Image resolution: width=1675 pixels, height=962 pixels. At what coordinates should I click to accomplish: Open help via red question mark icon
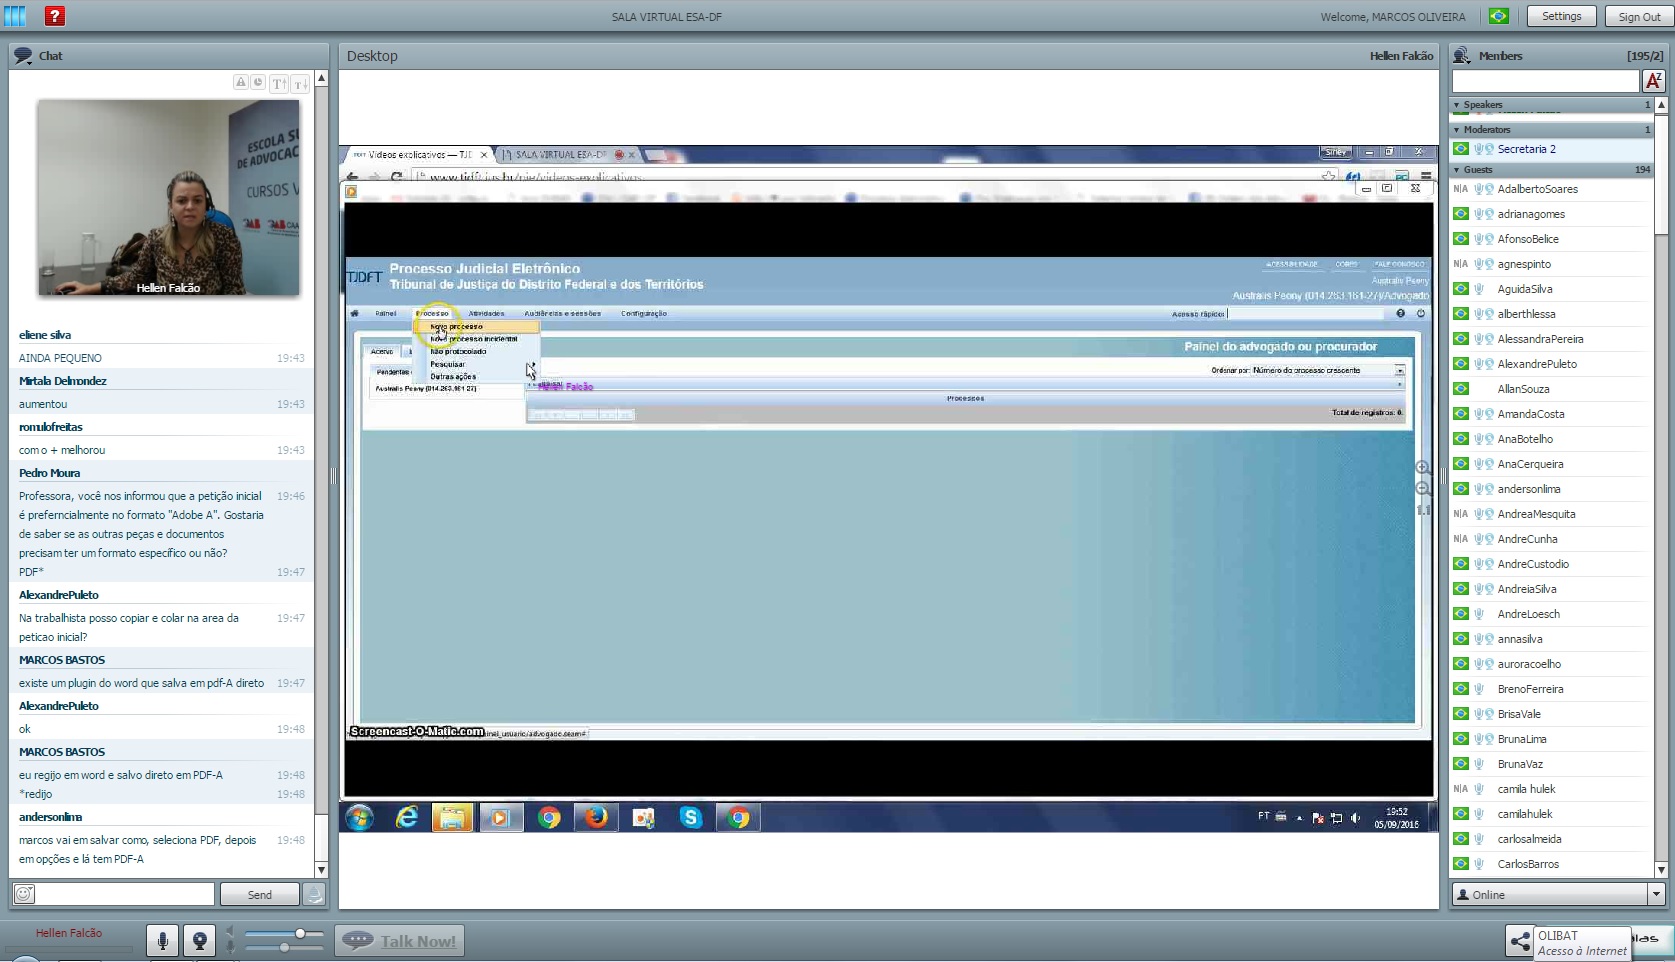point(55,16)
